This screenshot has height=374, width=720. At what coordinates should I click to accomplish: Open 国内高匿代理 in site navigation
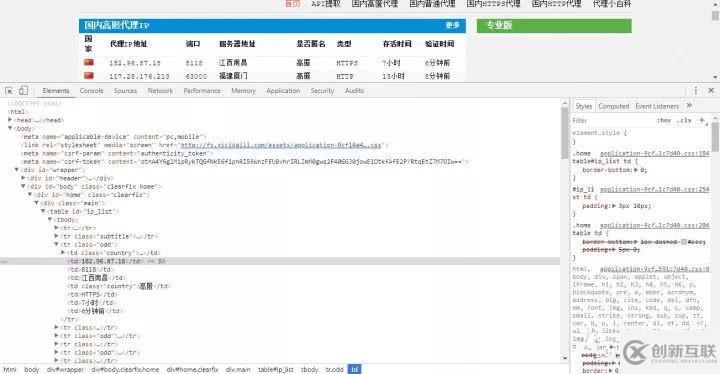coord(375,3)
